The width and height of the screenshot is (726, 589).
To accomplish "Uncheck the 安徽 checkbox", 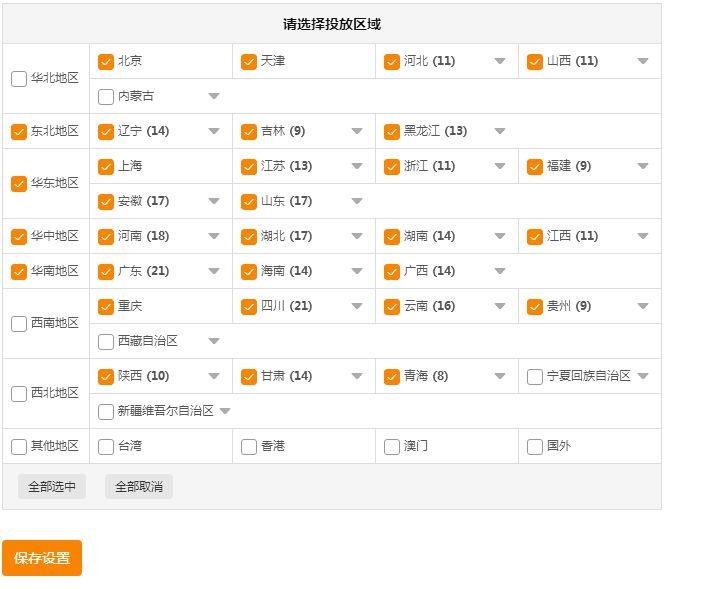I will [x=106, y=202].
